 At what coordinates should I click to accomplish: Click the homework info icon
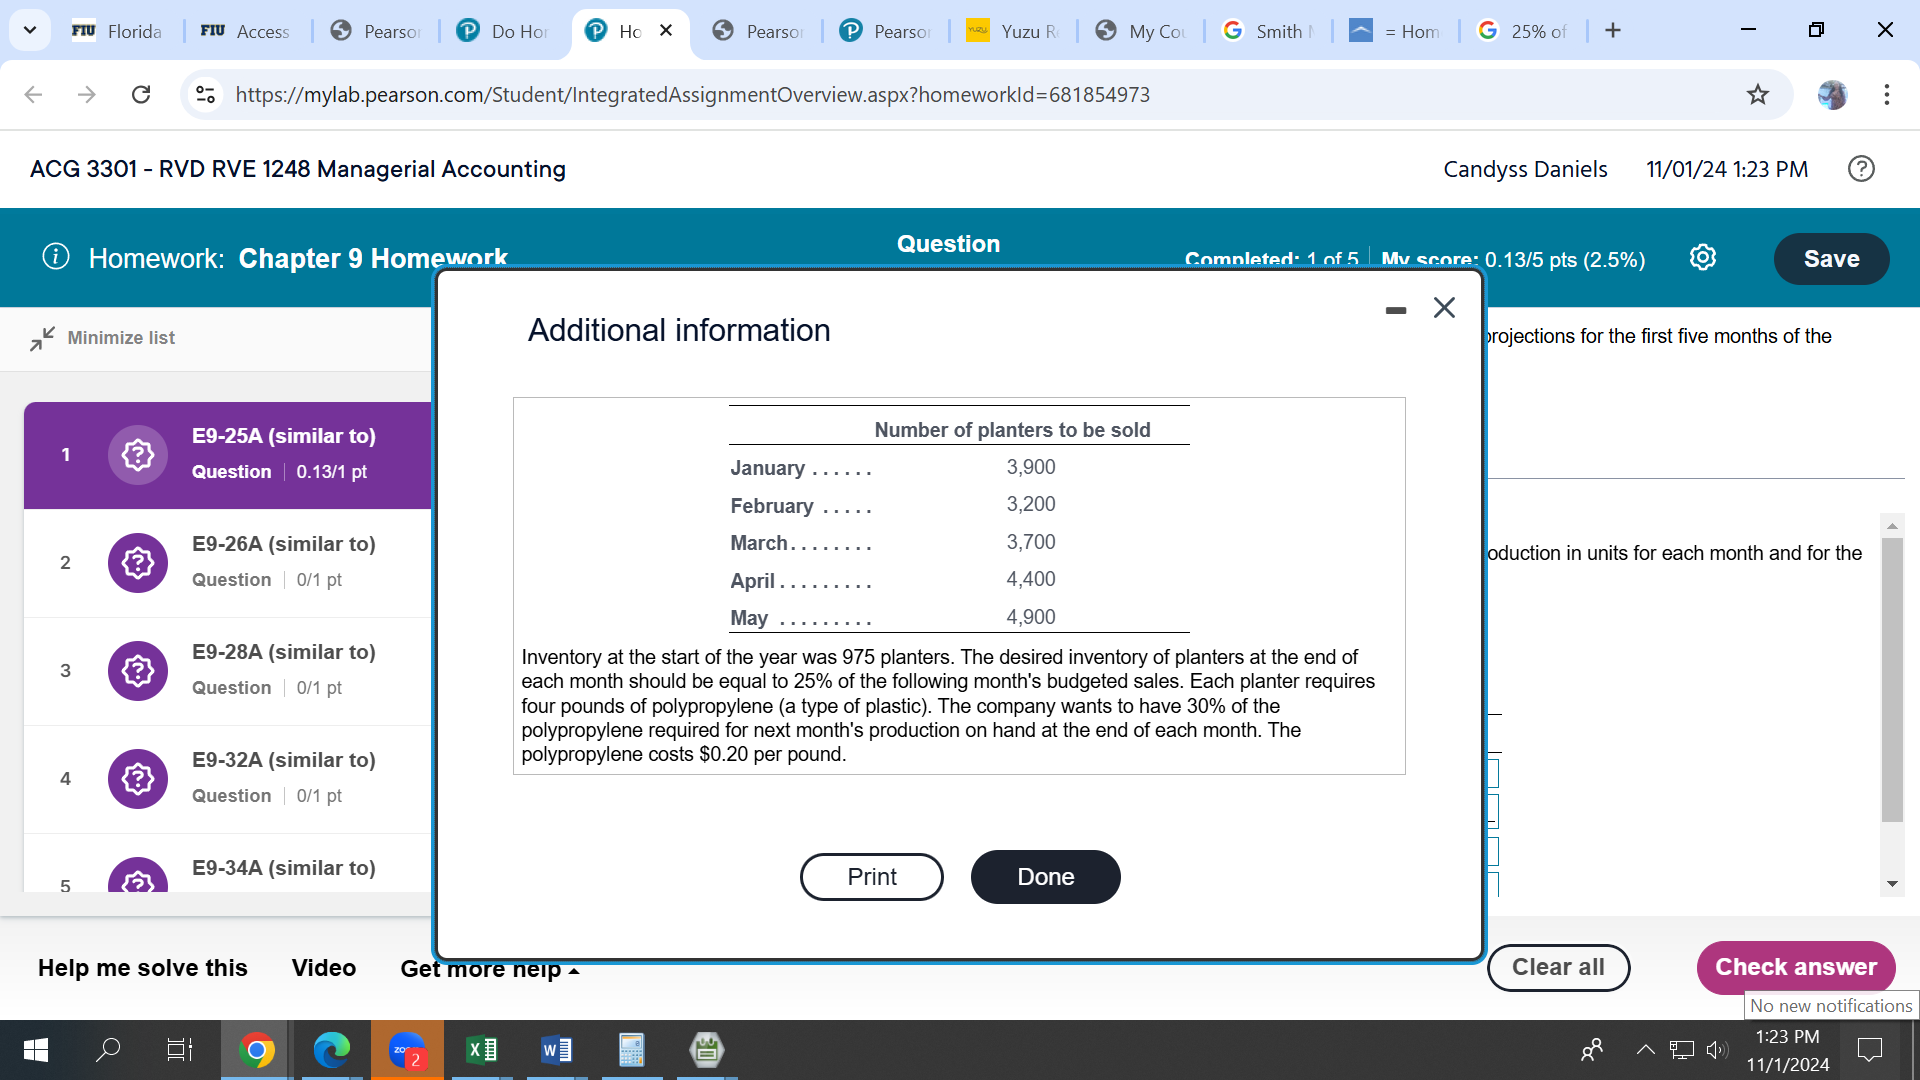[x=56, y=257]
